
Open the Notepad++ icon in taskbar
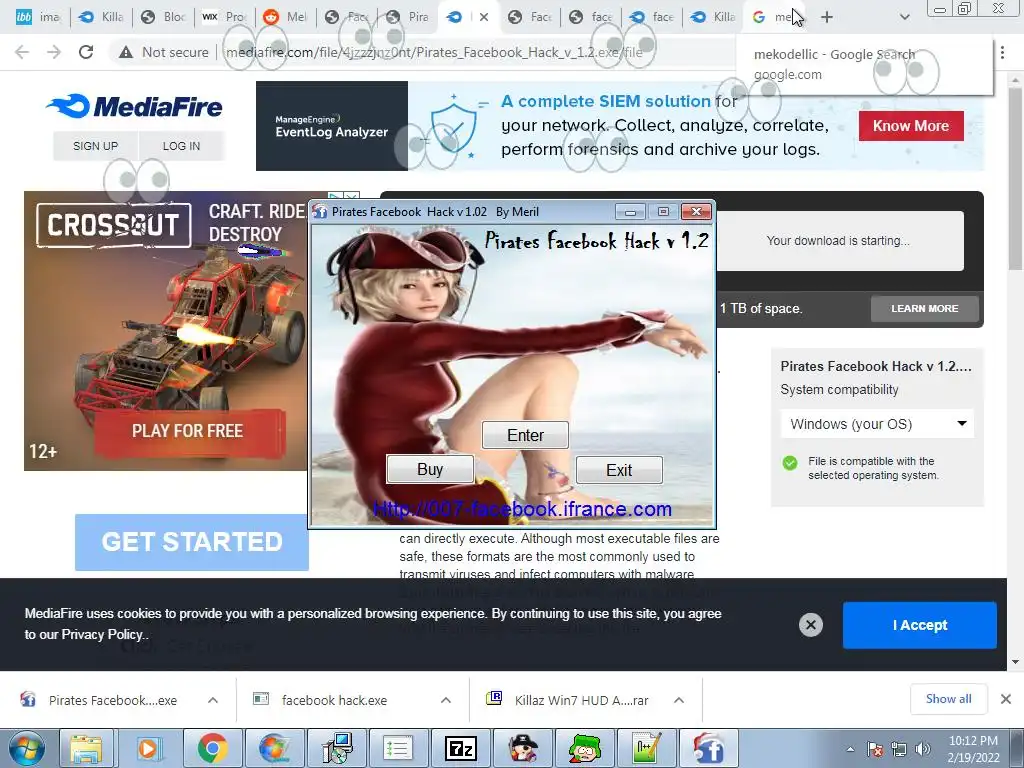tap(647, 748)
